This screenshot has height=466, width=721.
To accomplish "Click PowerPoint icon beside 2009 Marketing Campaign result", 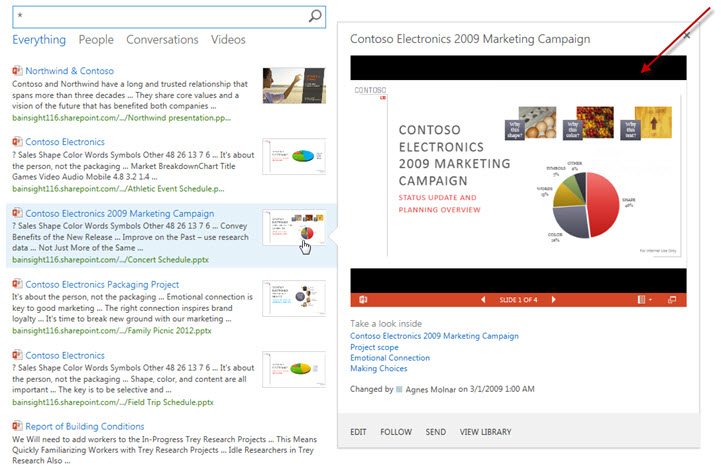I will (x=17, y=213).
